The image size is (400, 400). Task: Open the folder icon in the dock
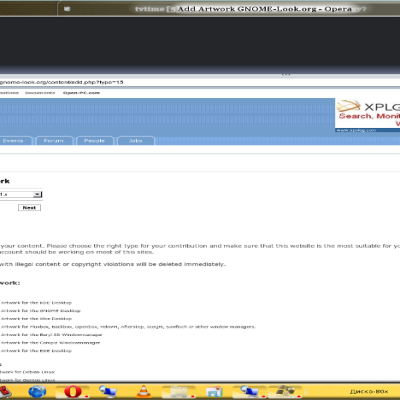point(178,392)
